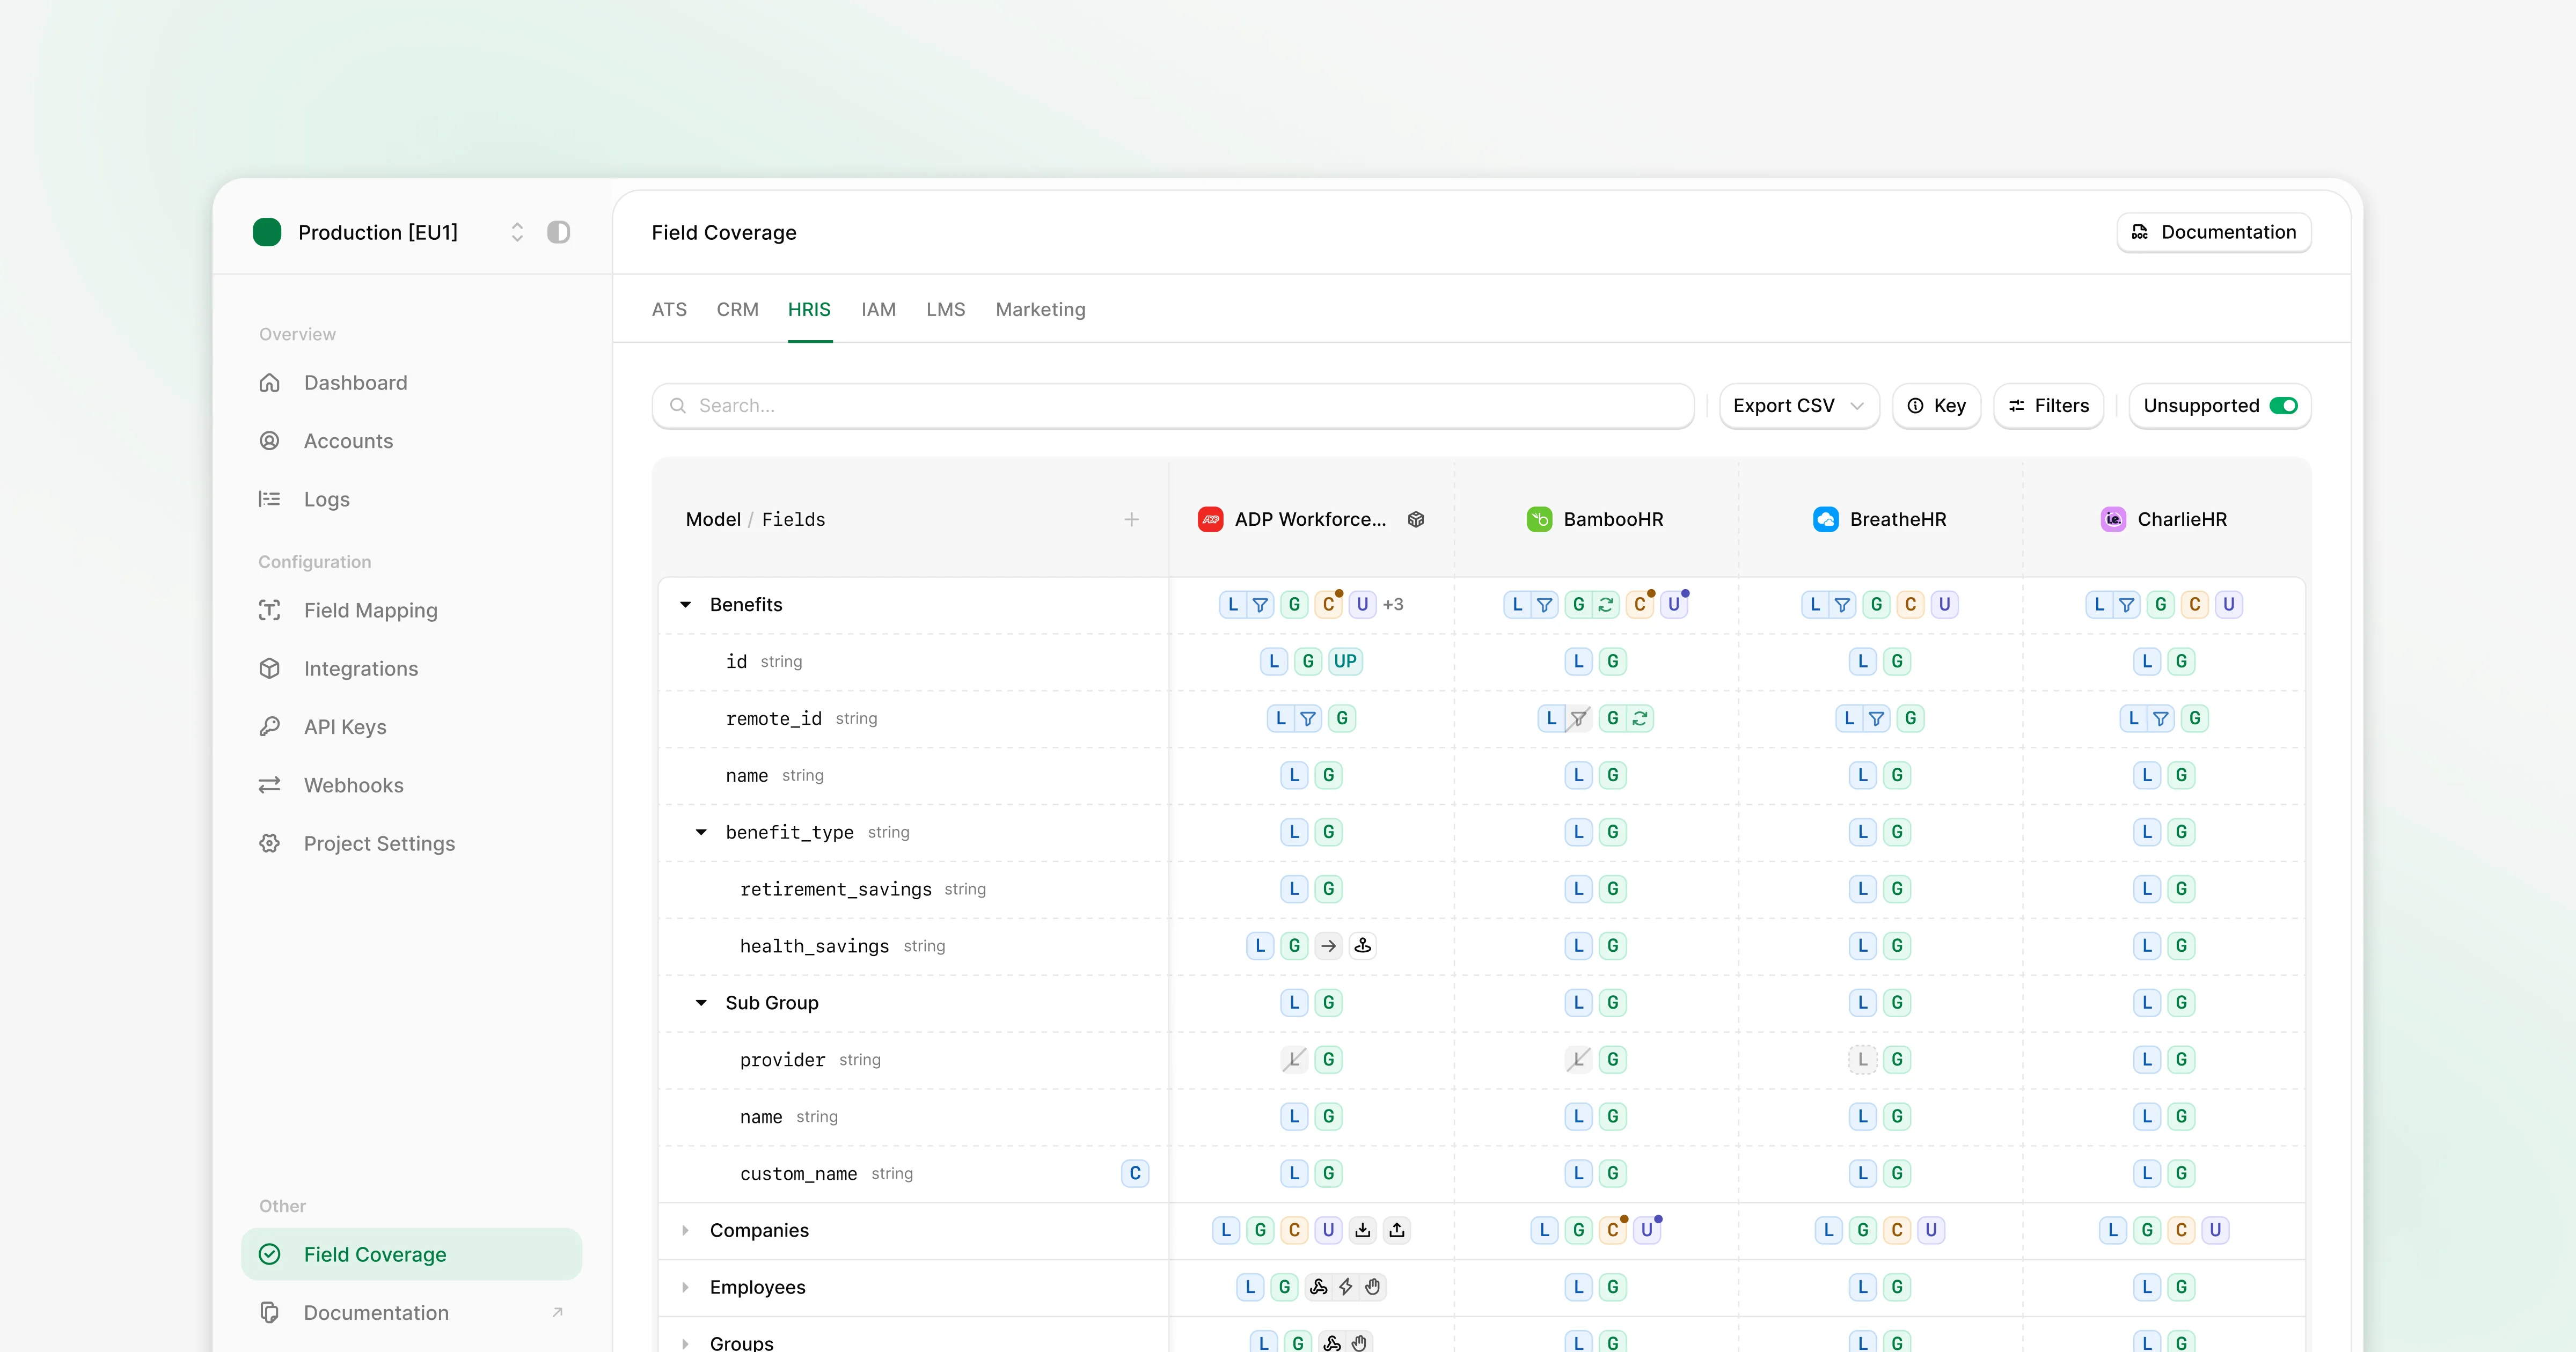The height and width of the screenshot is (1352, 2576).
Task: Click the plus icon in the Model/Fields header
Action: 1132,519
